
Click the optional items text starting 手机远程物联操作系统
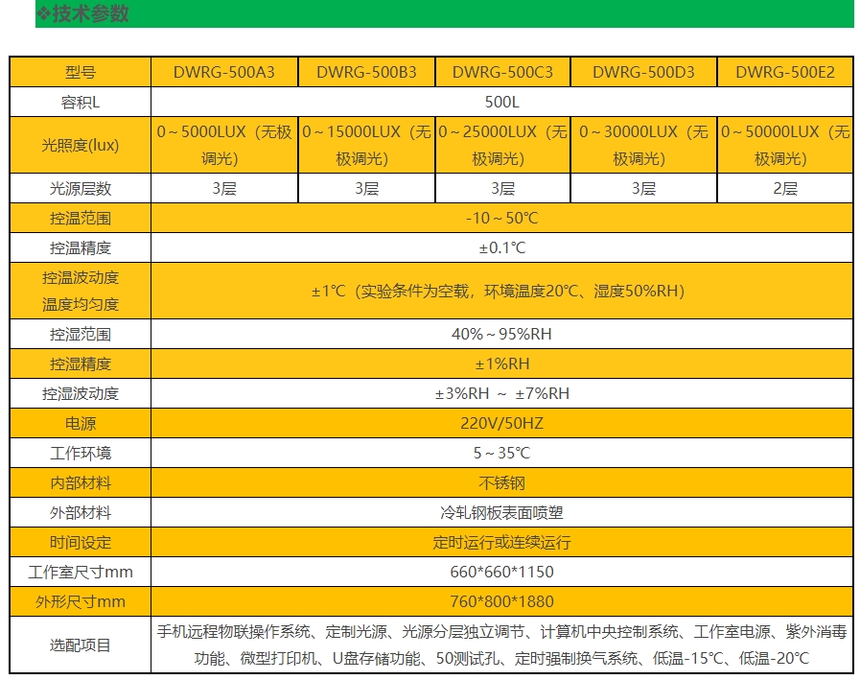pyautogui.click(x=502, y=645)
